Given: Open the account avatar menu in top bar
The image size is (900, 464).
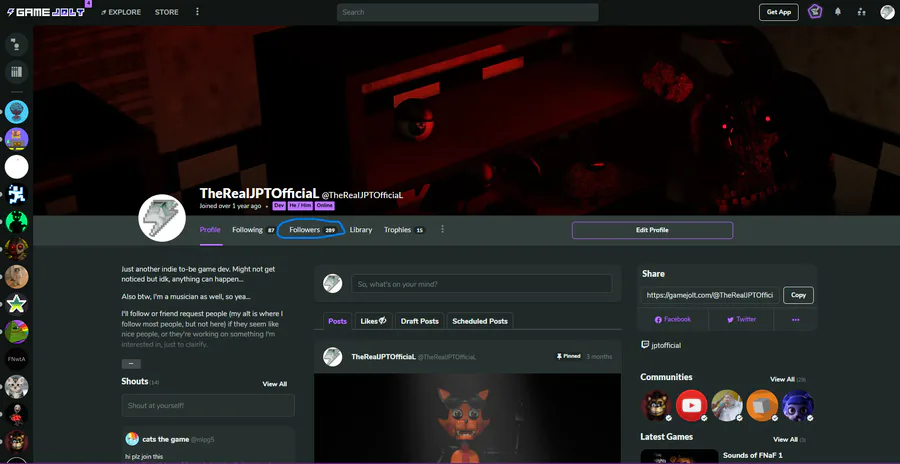Looking at the screenshot, I should [887, 12].
